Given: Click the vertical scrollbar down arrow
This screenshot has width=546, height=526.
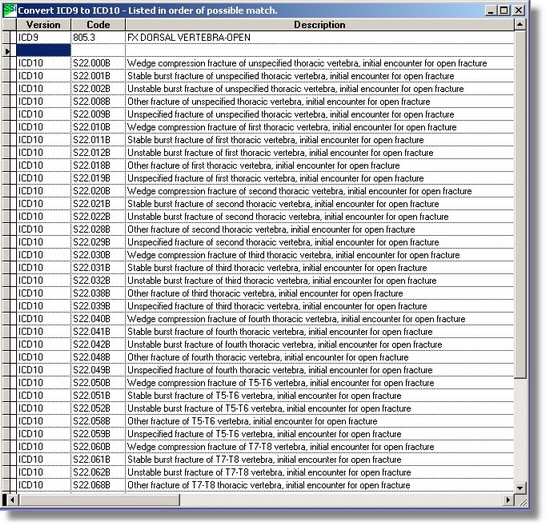Looking at the screenshot, I should 520,487.
